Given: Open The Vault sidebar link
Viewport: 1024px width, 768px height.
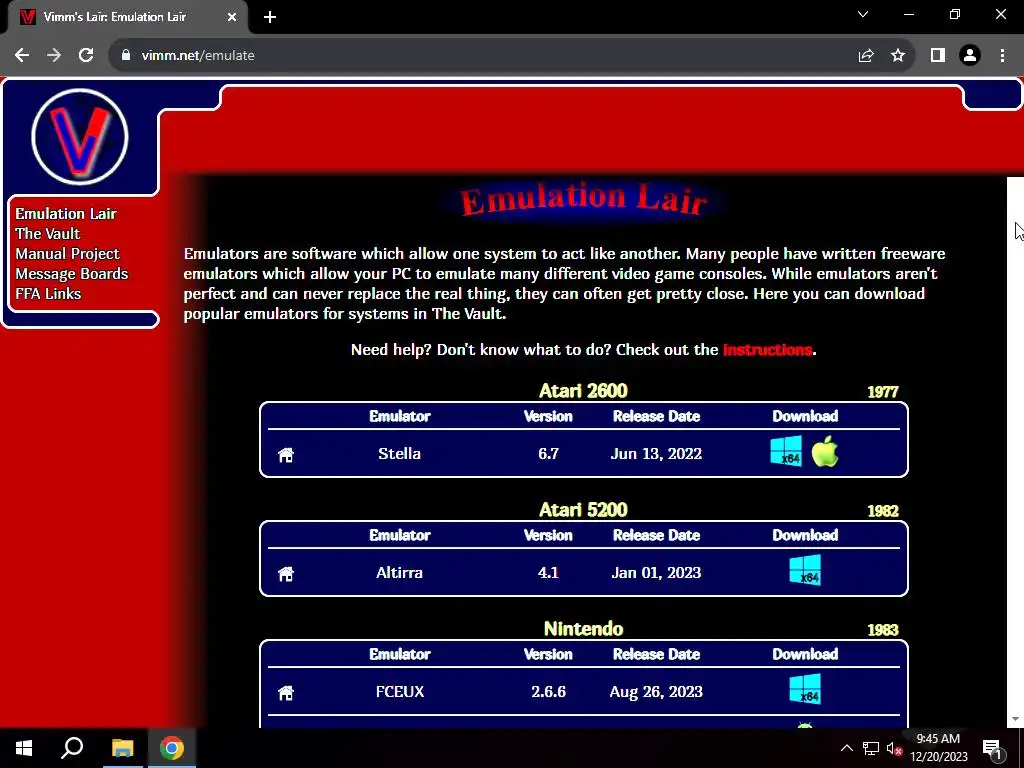Looking at the screenshot, I should click(x=48, y=234).
